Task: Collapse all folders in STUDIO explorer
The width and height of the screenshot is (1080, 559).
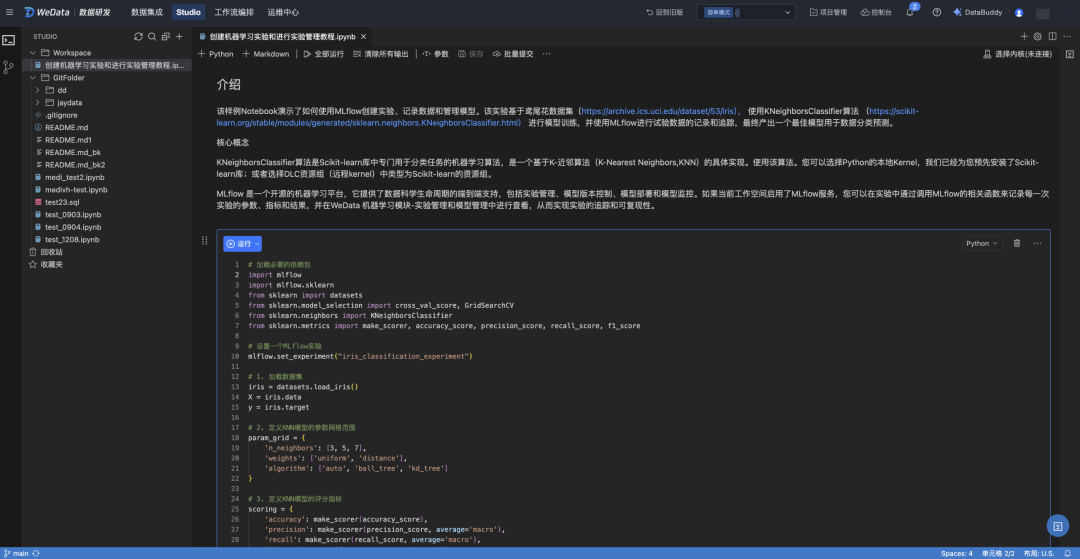Action: coord(165,36)
